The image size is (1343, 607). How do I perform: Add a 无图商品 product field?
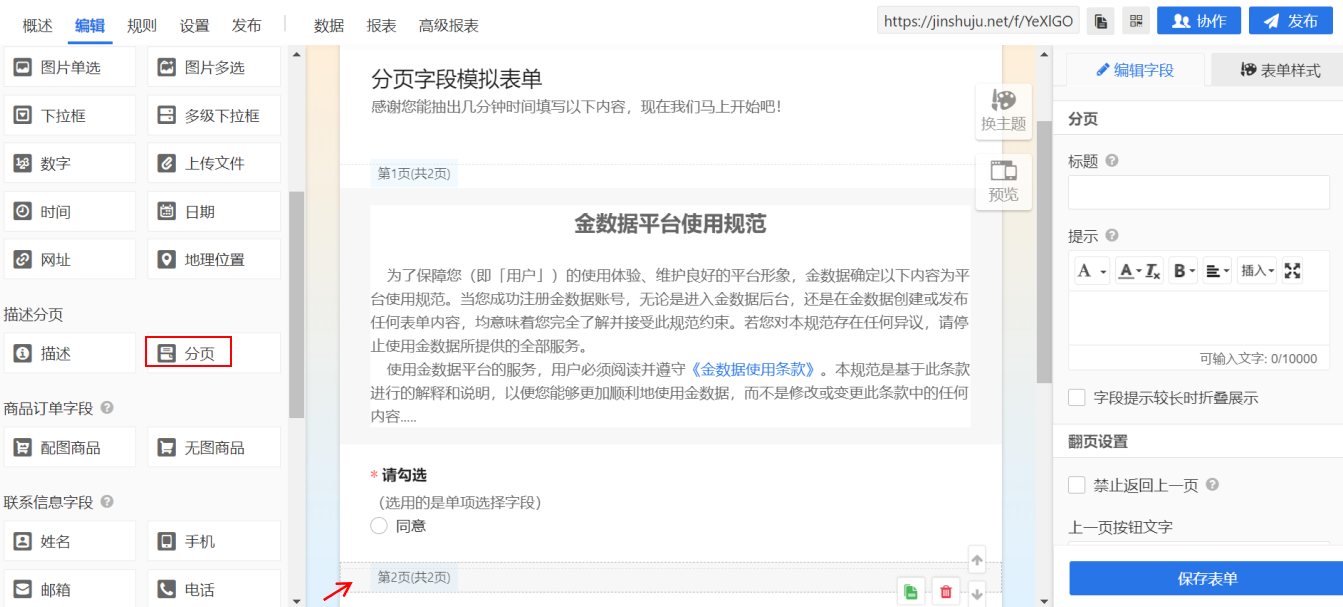coord(214,448)
